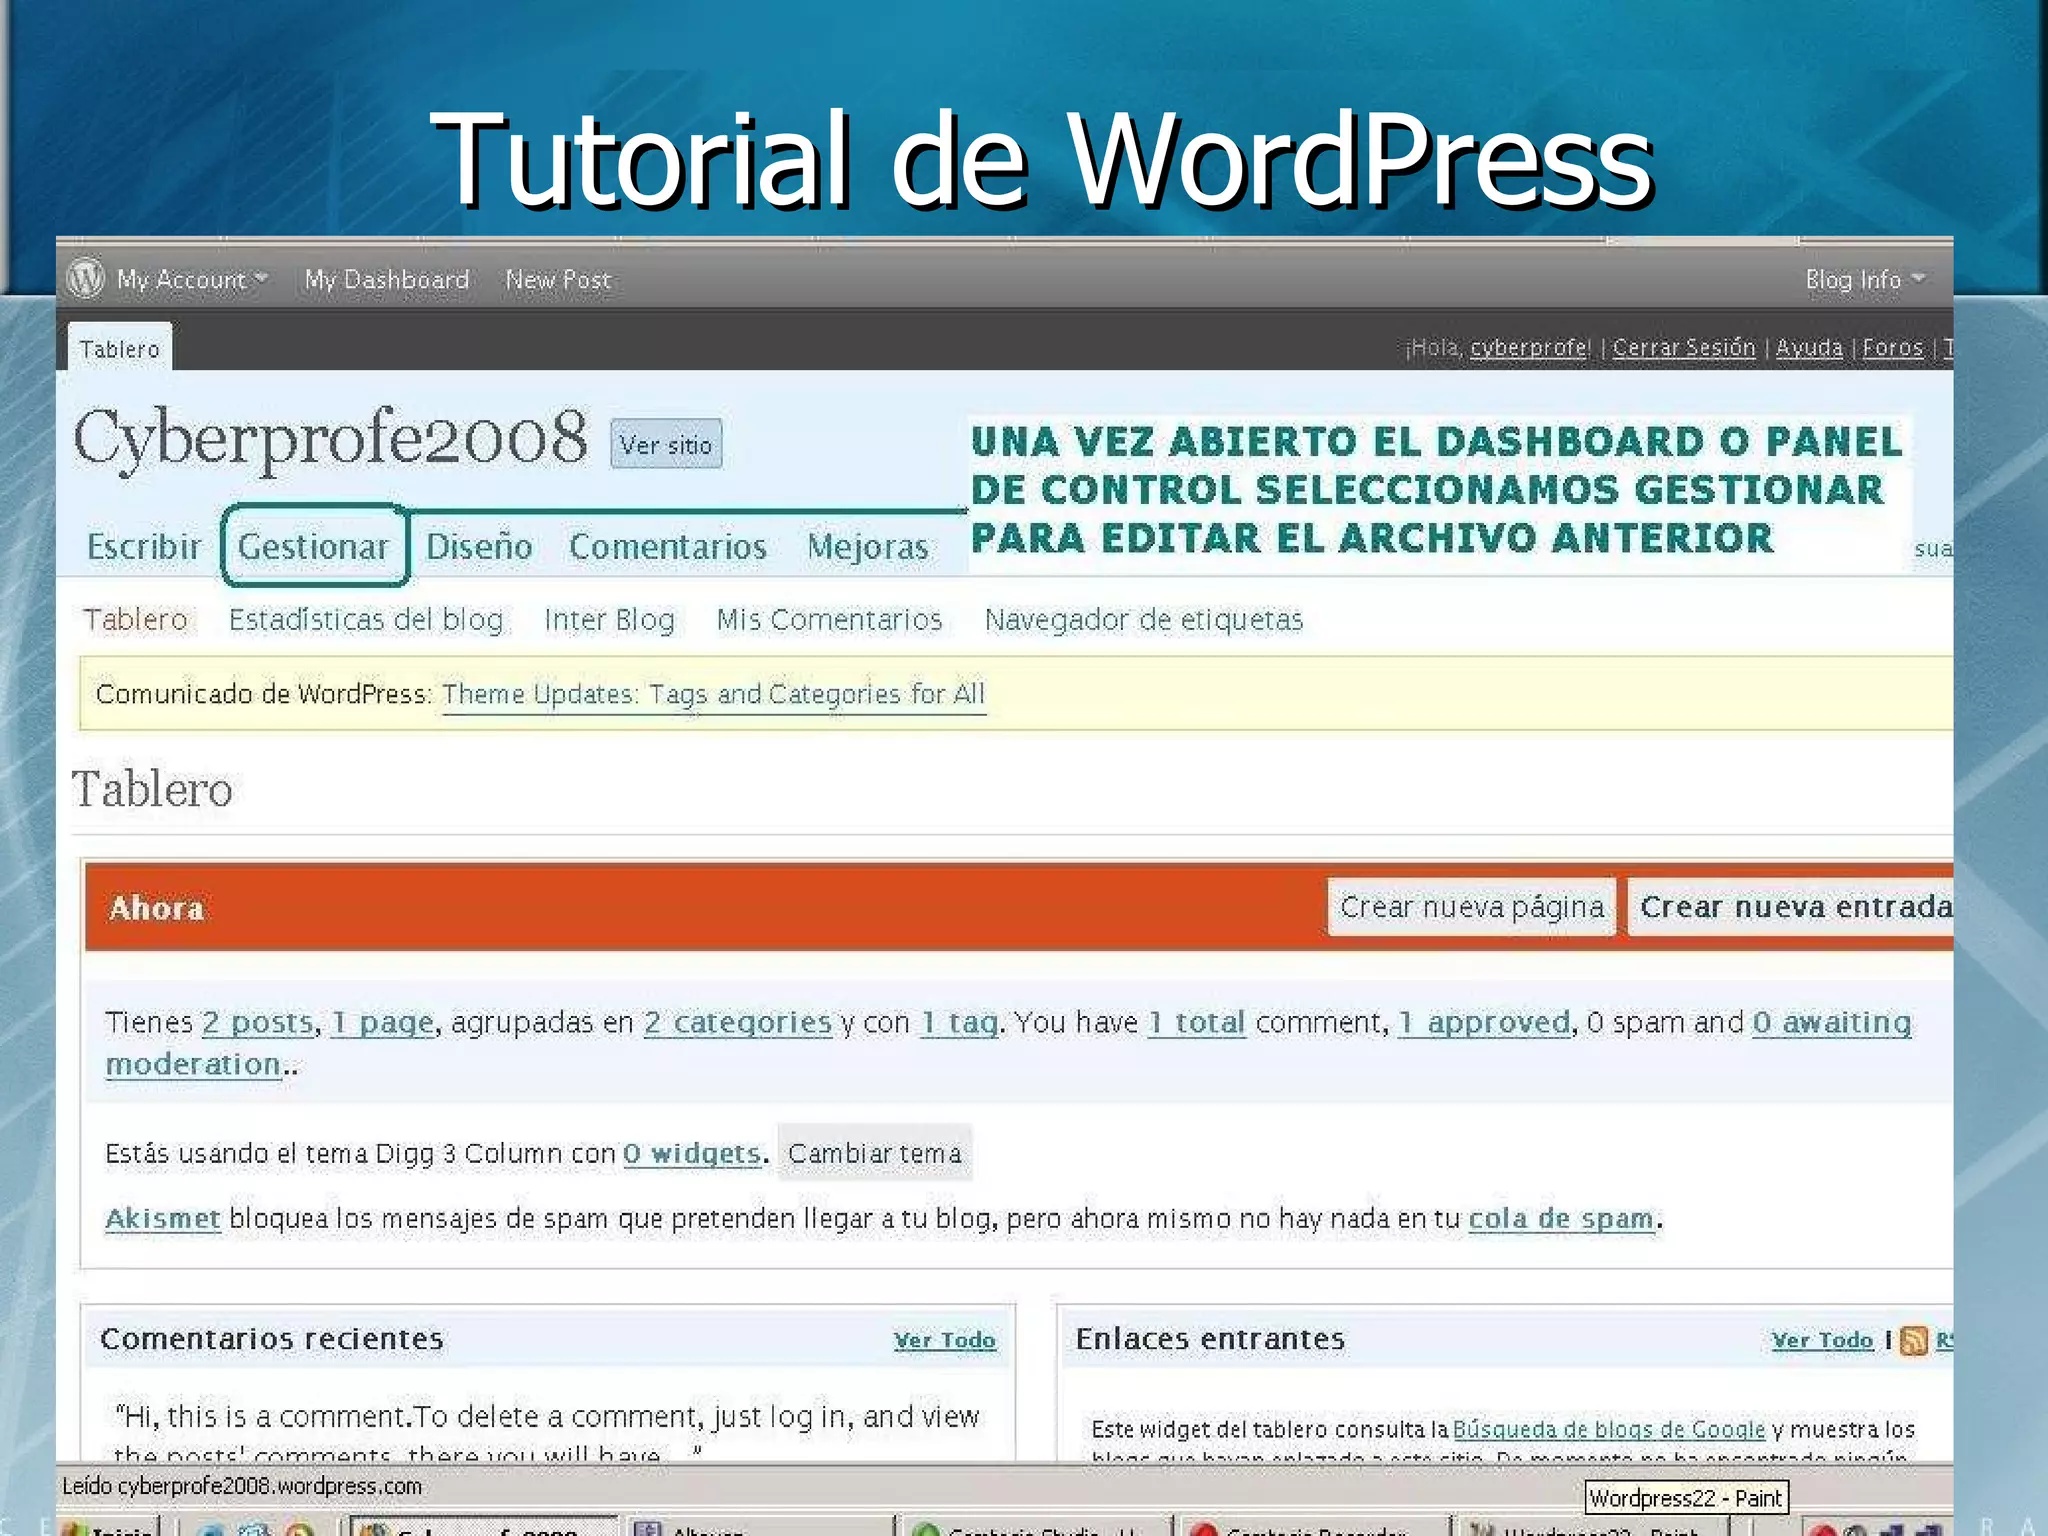Click Cerrar Sesión to log out
This screenshot has height=1536, width=2048.
(x=1684, y=347)
